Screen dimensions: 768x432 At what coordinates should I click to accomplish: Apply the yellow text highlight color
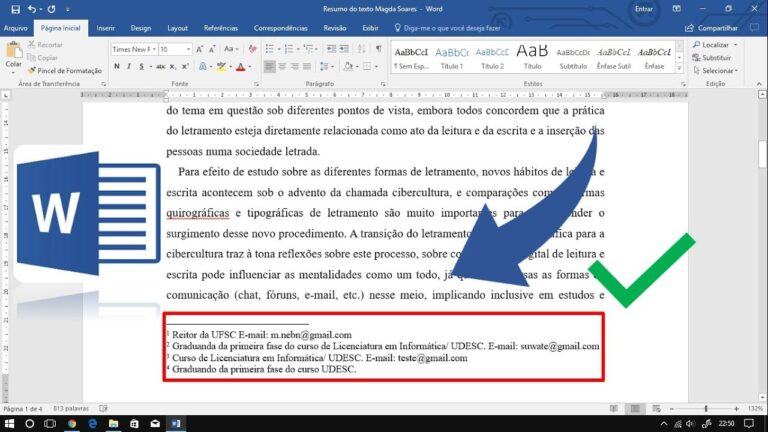point(221,67)
